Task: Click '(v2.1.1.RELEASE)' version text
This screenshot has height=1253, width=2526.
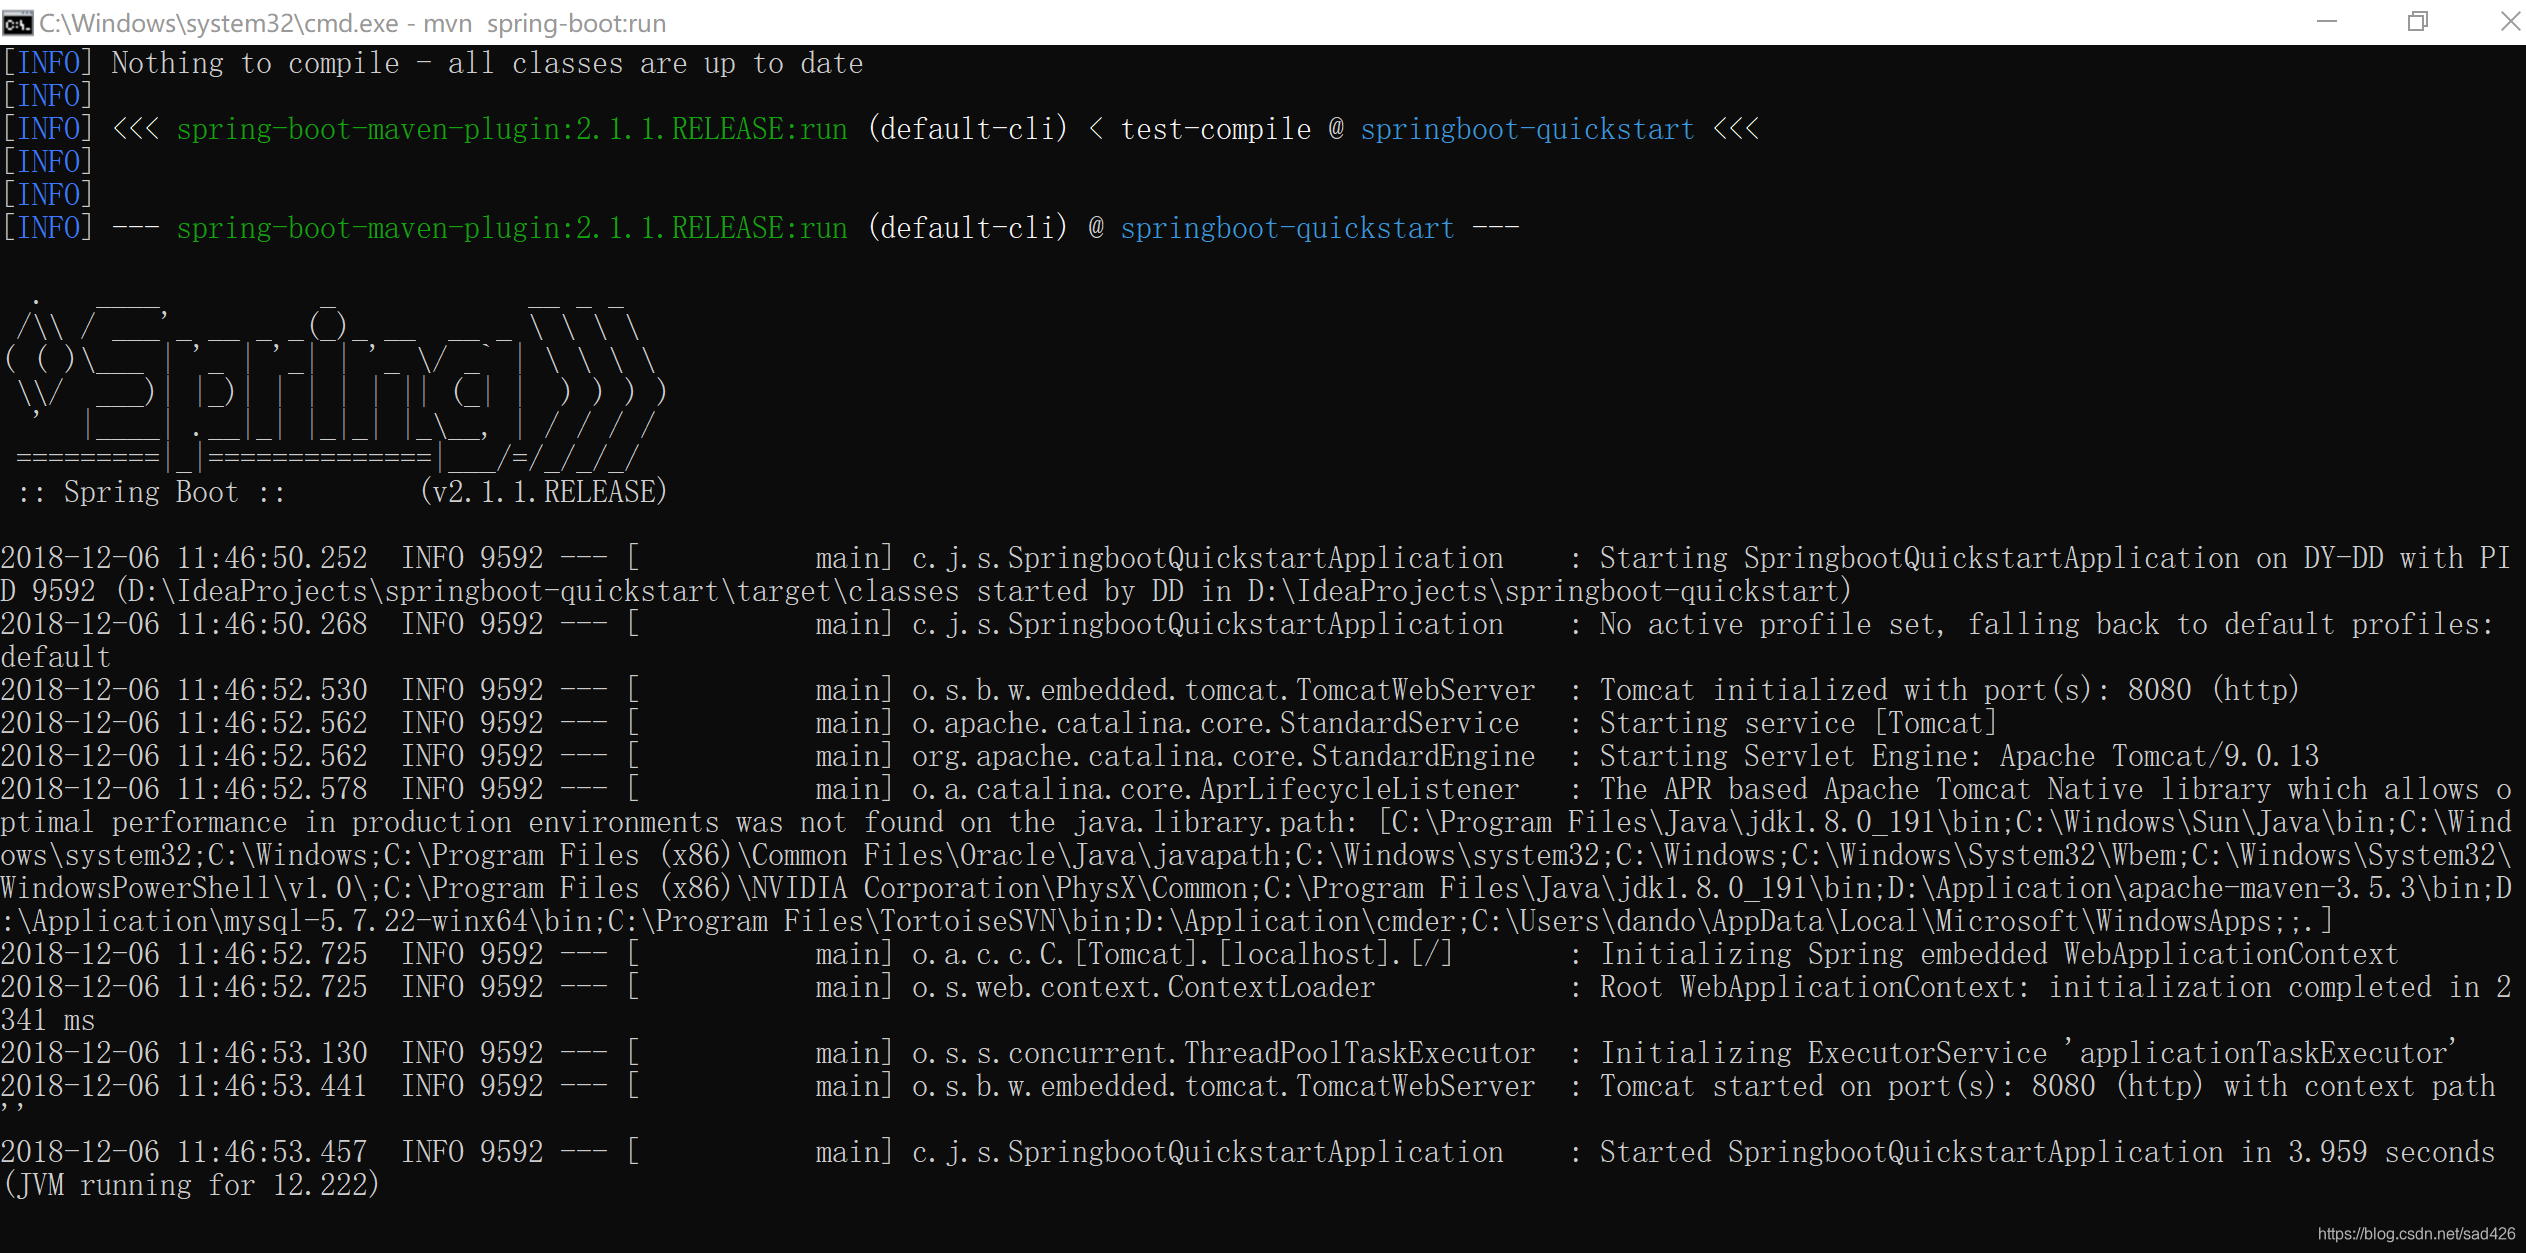Action: pos(544,492)
